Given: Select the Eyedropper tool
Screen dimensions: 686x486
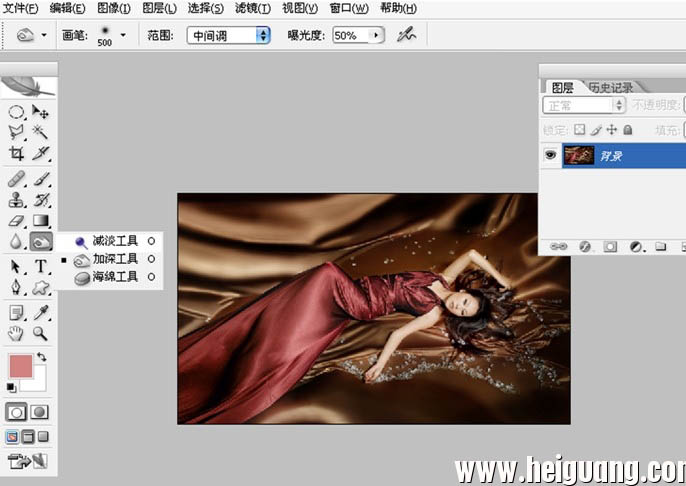Looking at the screenshot, I should coord(41,313).
